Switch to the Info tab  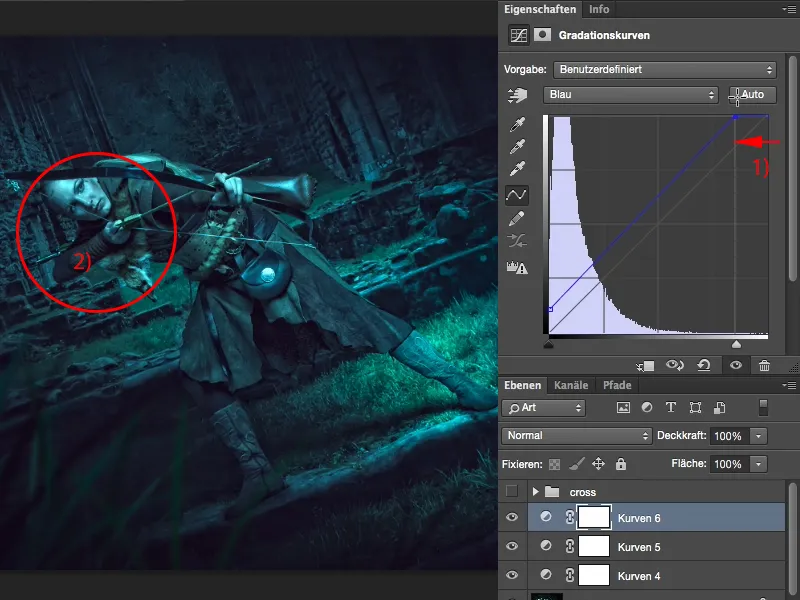(599, 9)
